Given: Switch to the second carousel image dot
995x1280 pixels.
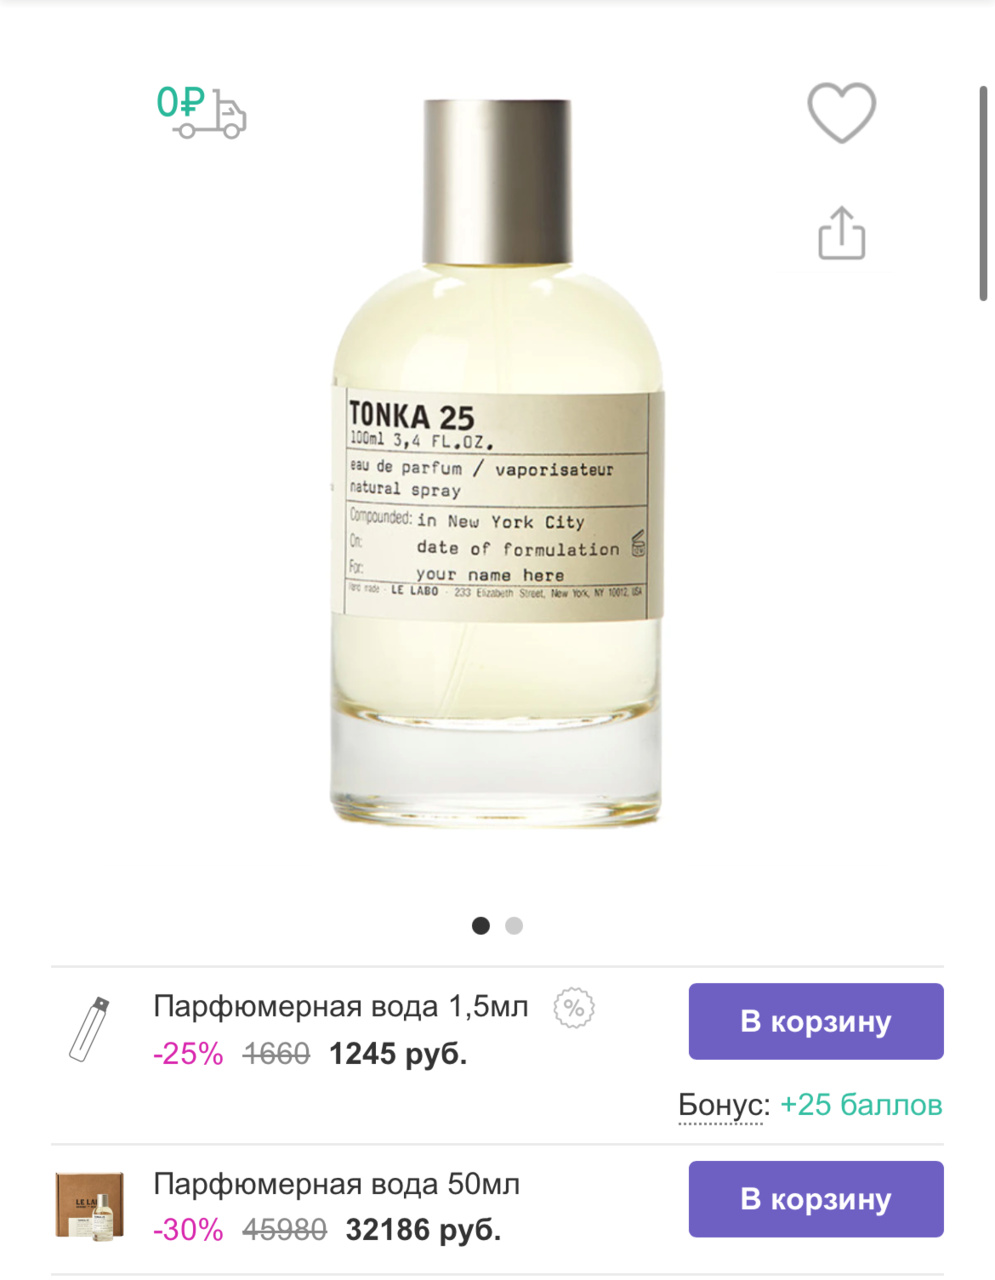Looking at the screenshot, I should pyautogui.click(x=514, y=926).
